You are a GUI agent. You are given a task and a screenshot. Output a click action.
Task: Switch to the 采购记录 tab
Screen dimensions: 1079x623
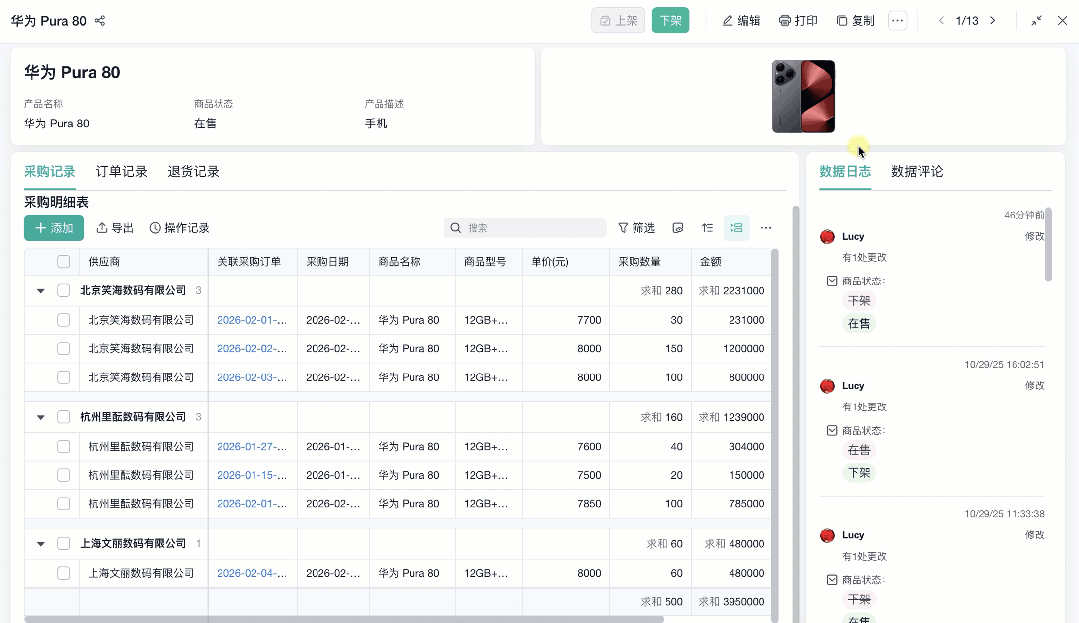(x=50, y=171)
